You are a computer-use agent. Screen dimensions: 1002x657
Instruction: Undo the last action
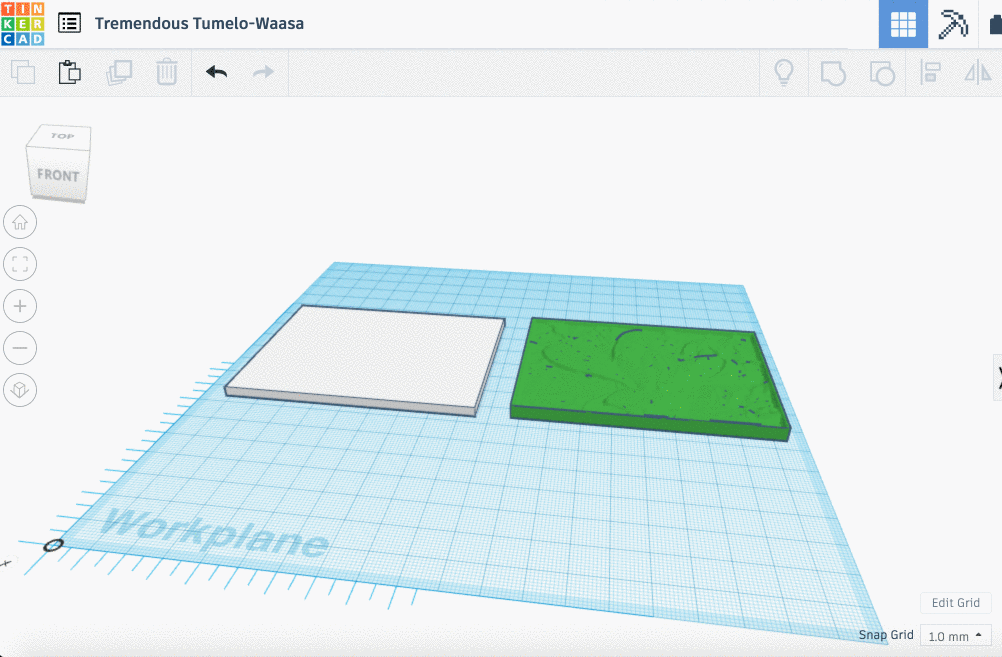pos(217,72)
